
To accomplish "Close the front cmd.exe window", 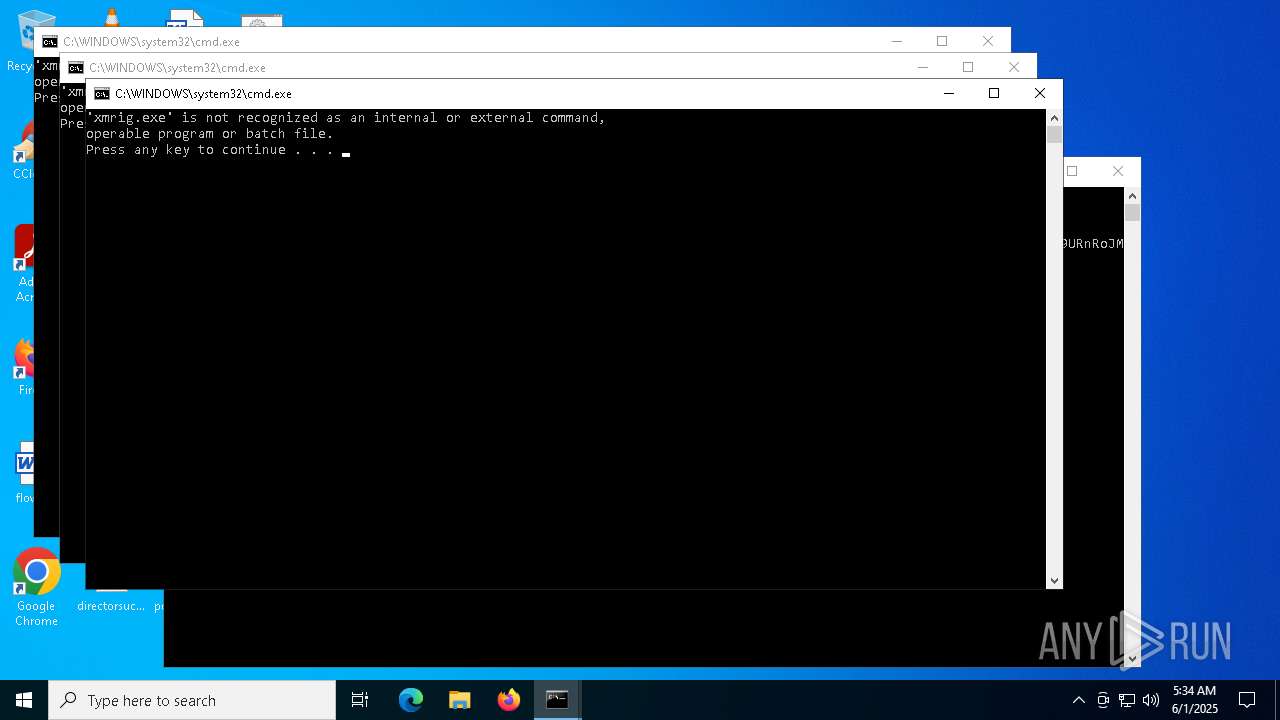I will click(x=1040, y=93).
